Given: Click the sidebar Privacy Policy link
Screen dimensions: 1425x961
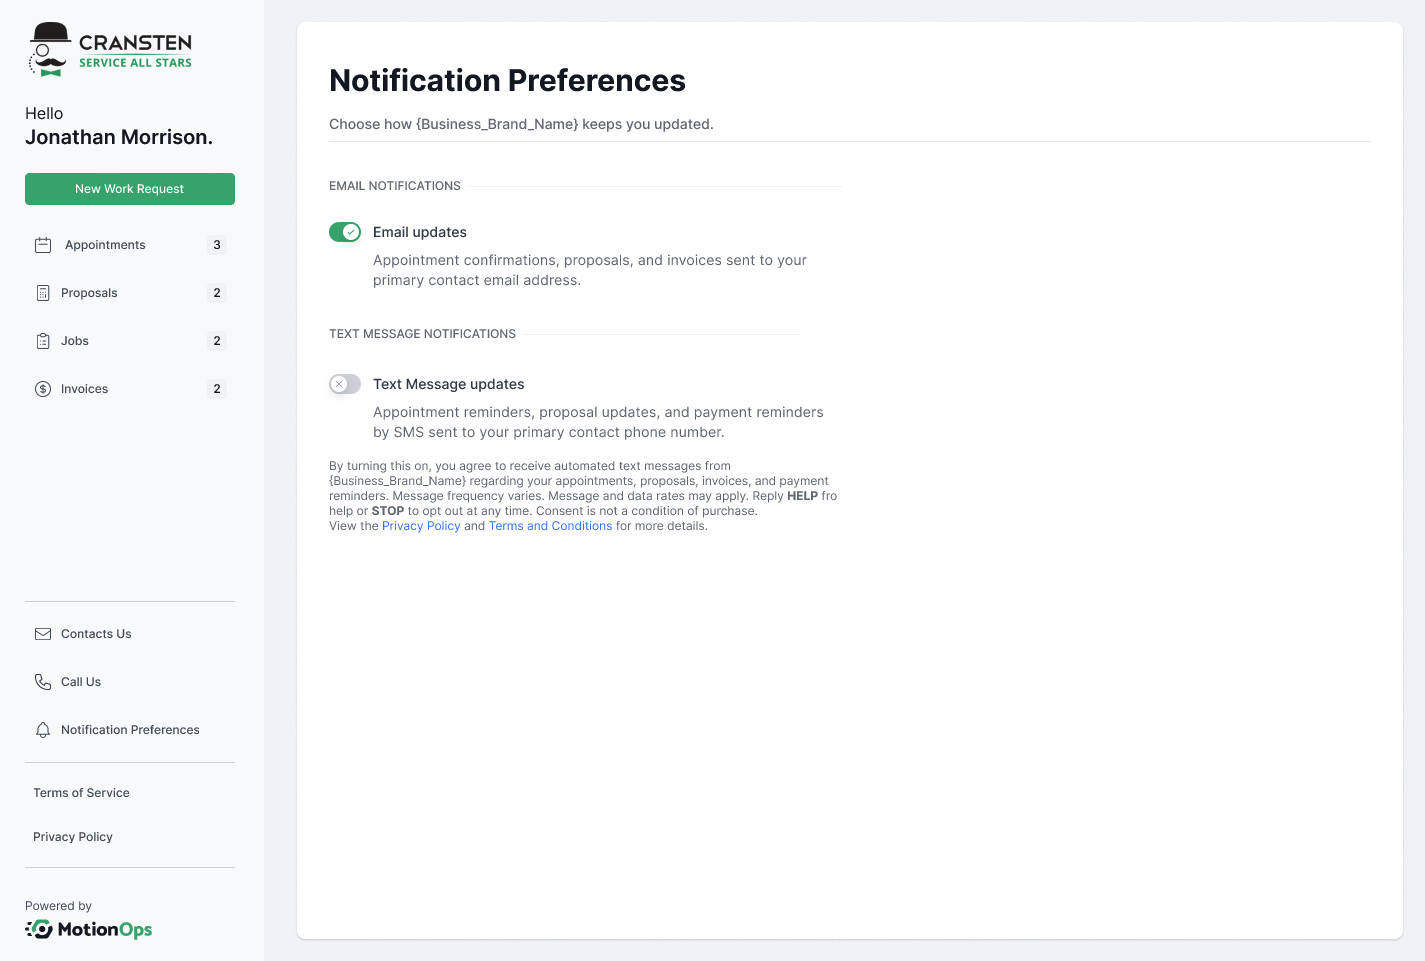Looking at the screenshot, I should [x=73, y=837].
